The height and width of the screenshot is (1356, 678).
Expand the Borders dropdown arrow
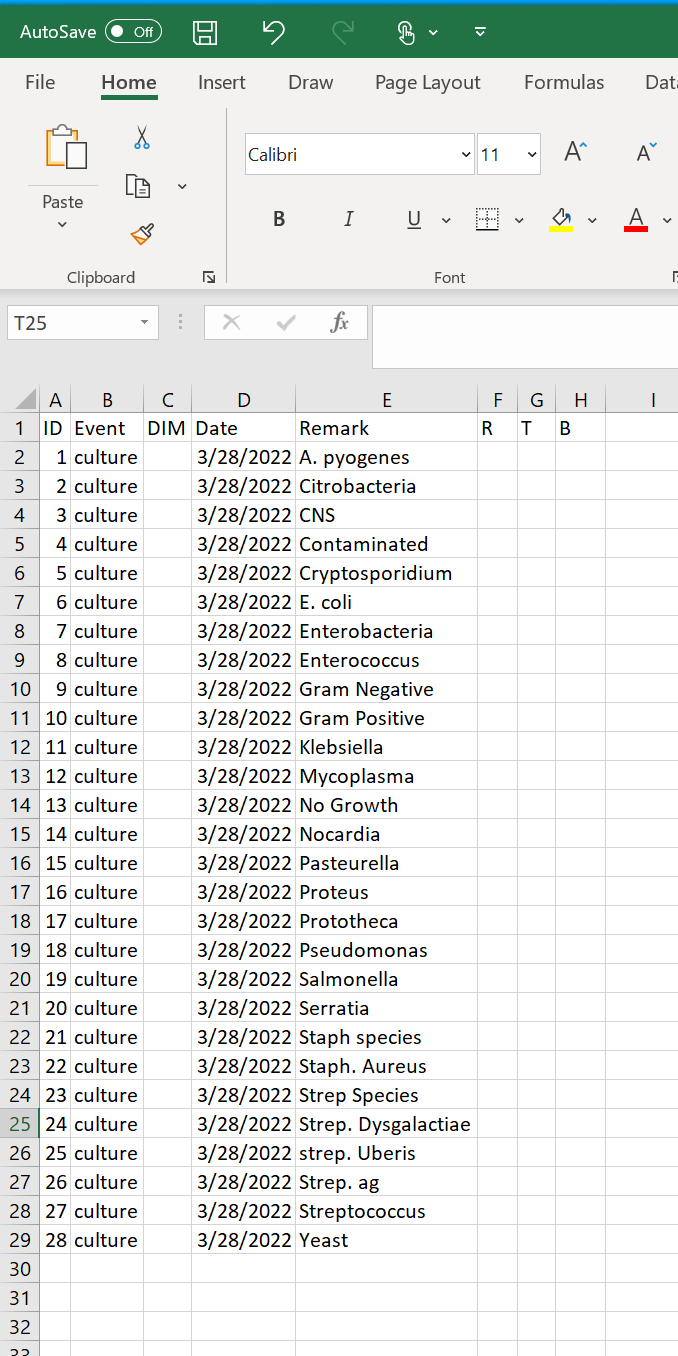coord(519,220)
